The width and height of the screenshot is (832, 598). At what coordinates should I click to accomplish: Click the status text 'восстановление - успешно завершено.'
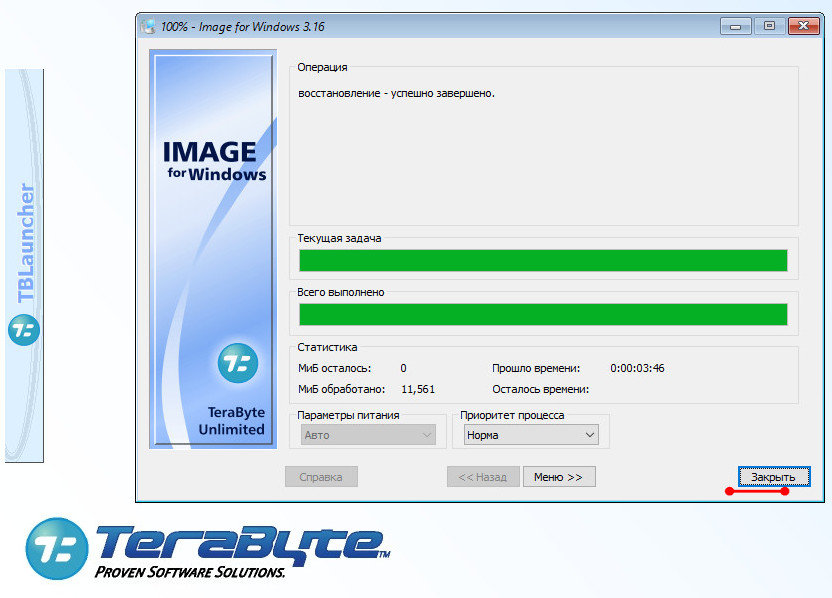tap(396, 93)
